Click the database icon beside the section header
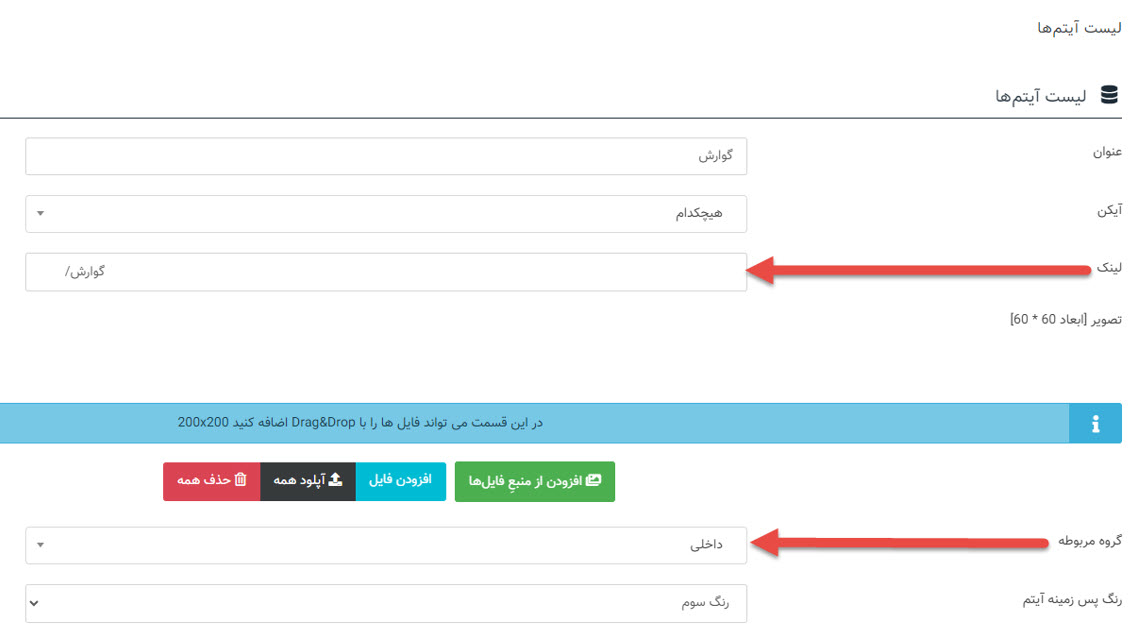 coord(1109,95)
